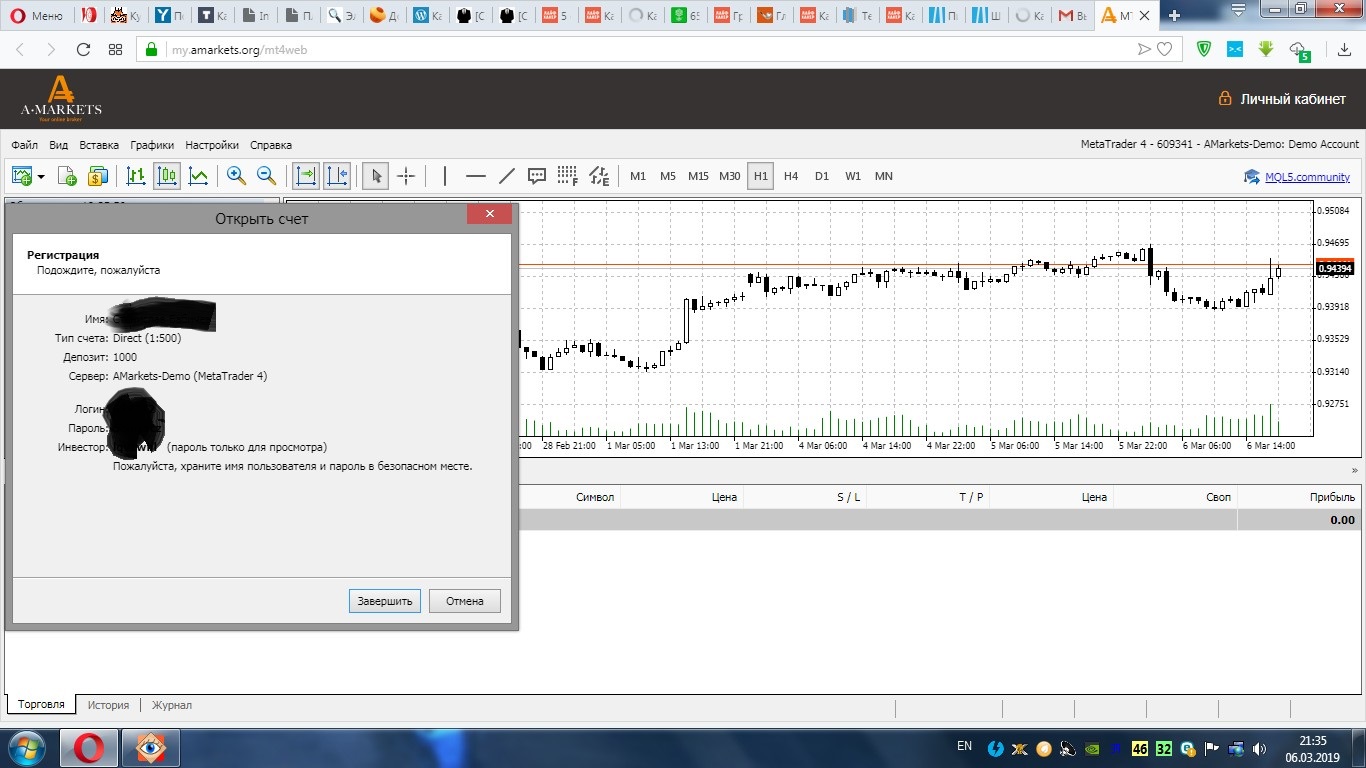Select the Trendline drawing tool

(x=507, y=176)
